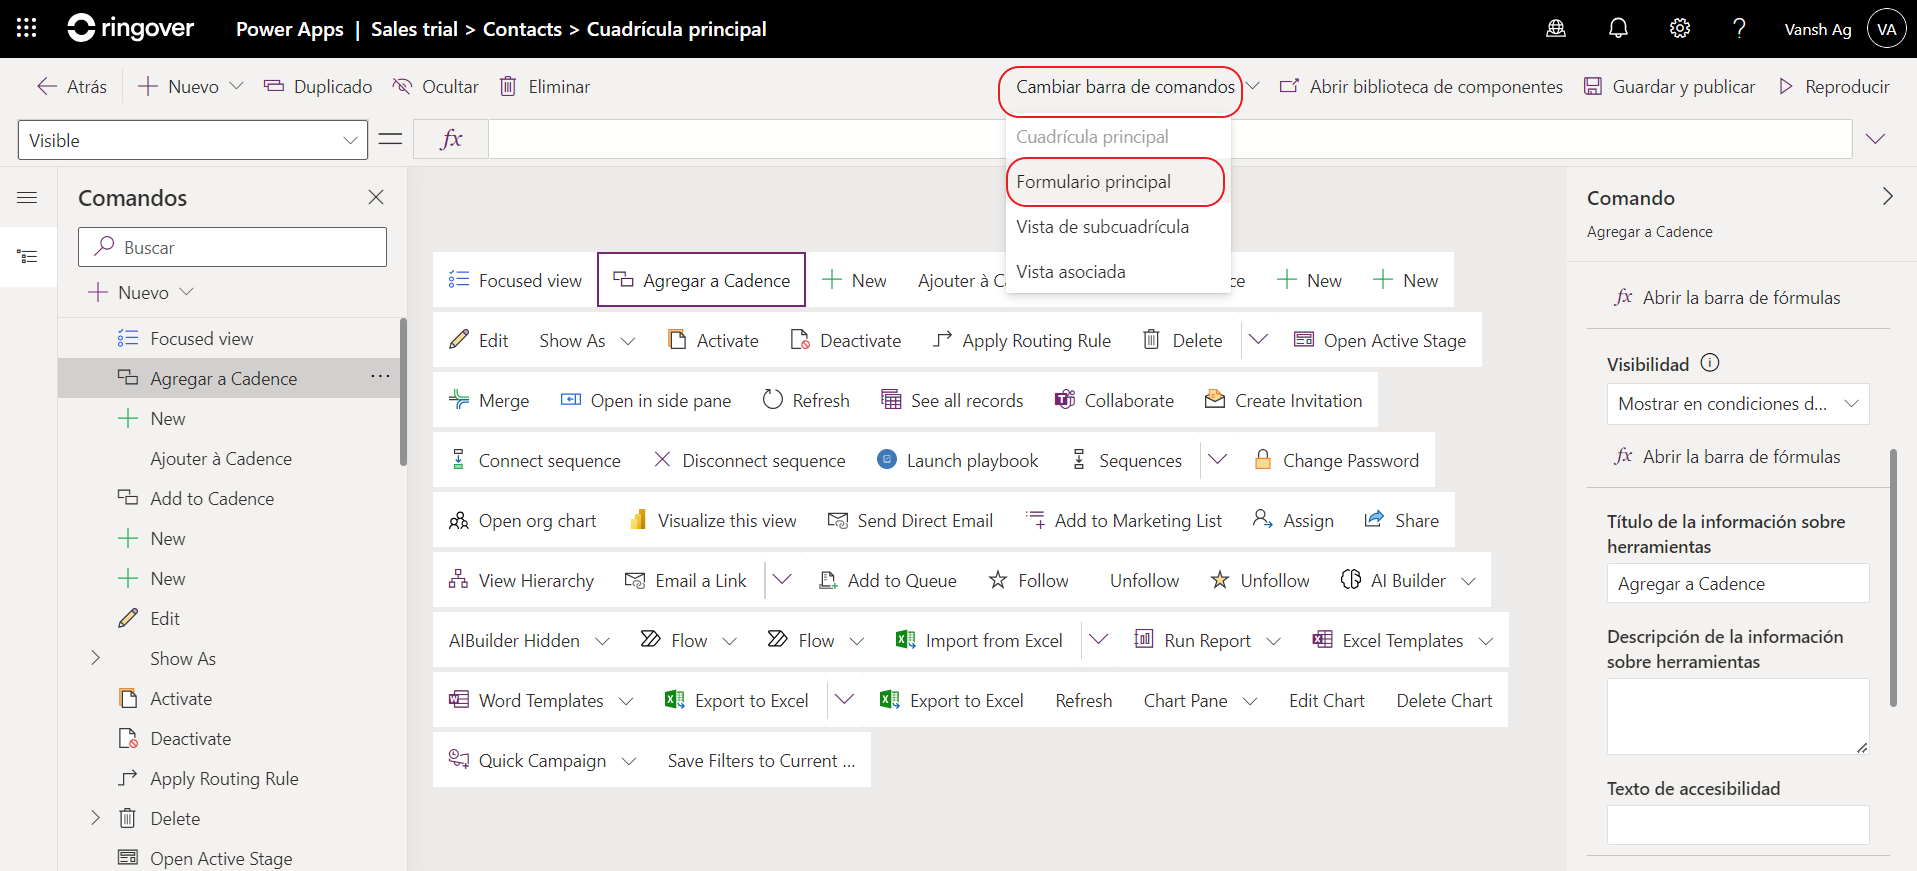Open the VA account avatar
The image size is (1917, 871).
pos(1886,29)
